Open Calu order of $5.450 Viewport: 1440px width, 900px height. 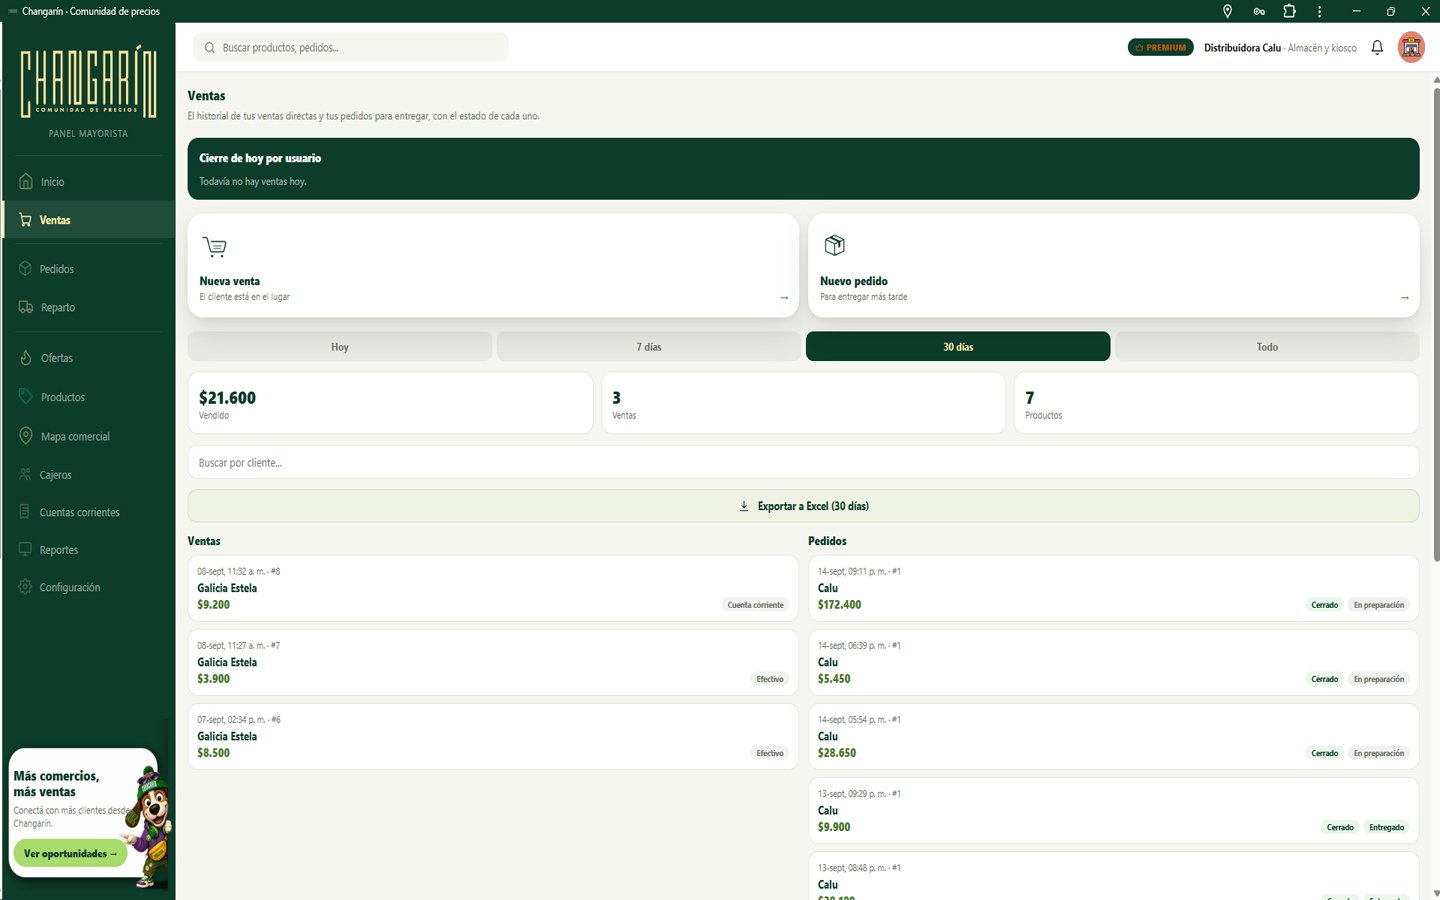click(1113, 662)
